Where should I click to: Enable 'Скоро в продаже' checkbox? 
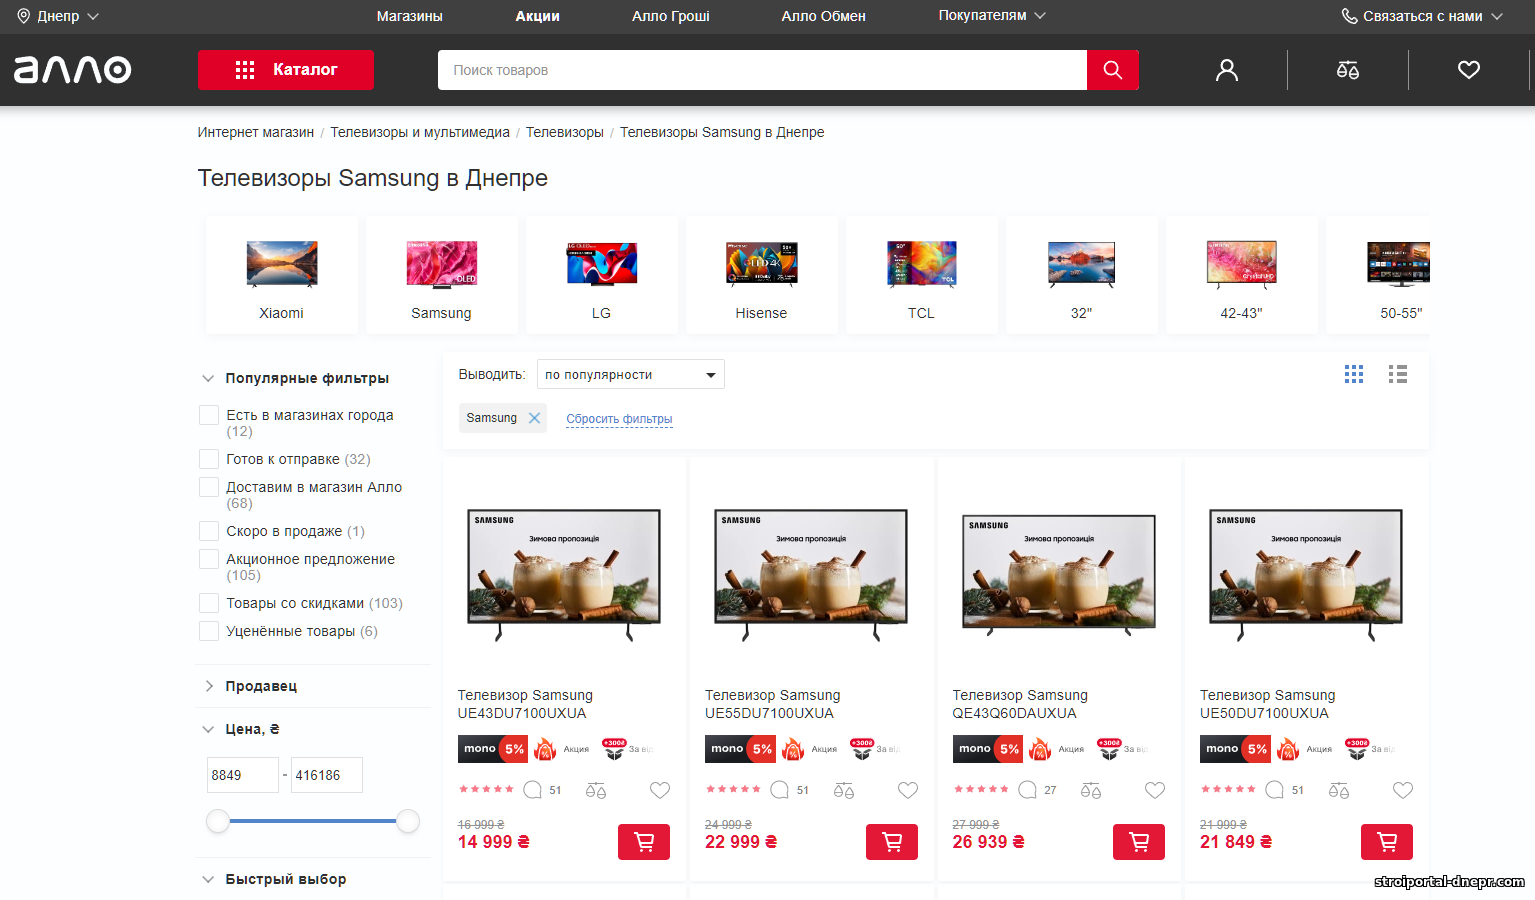209,531
